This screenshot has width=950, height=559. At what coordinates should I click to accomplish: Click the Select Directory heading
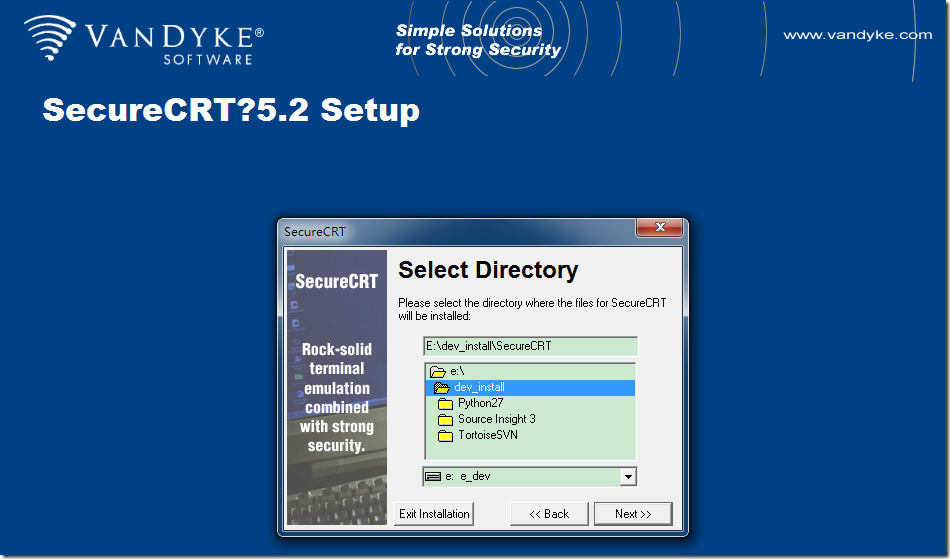pyautogui.click(x=488, y=270)
